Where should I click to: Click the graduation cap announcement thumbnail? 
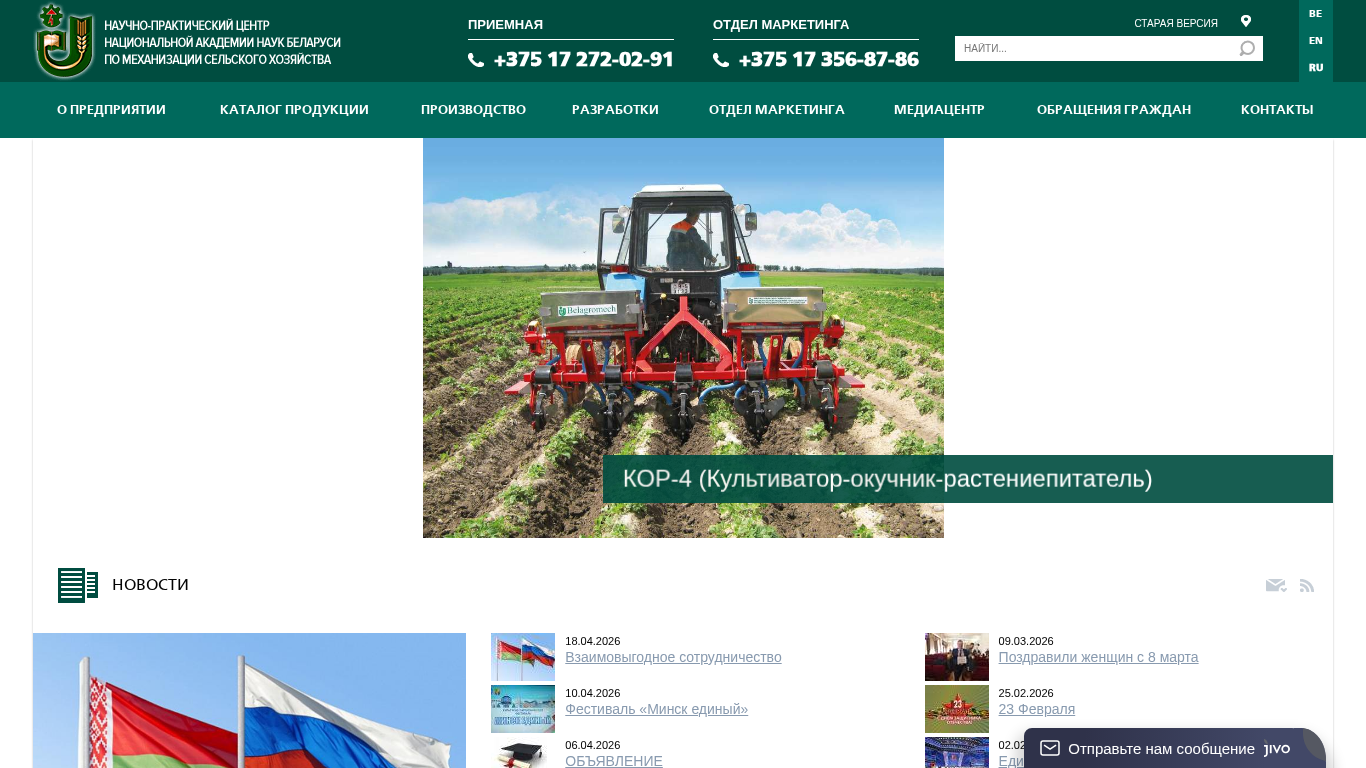coord(523,753)
